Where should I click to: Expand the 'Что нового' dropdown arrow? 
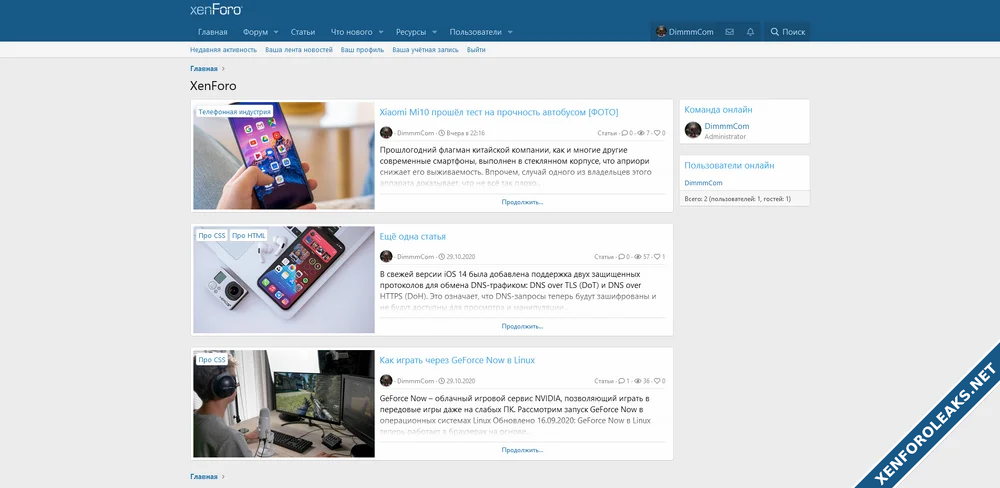(x=381, y=32)
